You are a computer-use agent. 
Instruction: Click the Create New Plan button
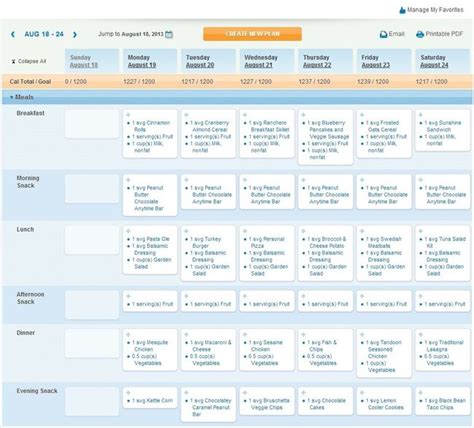point(252,34)
